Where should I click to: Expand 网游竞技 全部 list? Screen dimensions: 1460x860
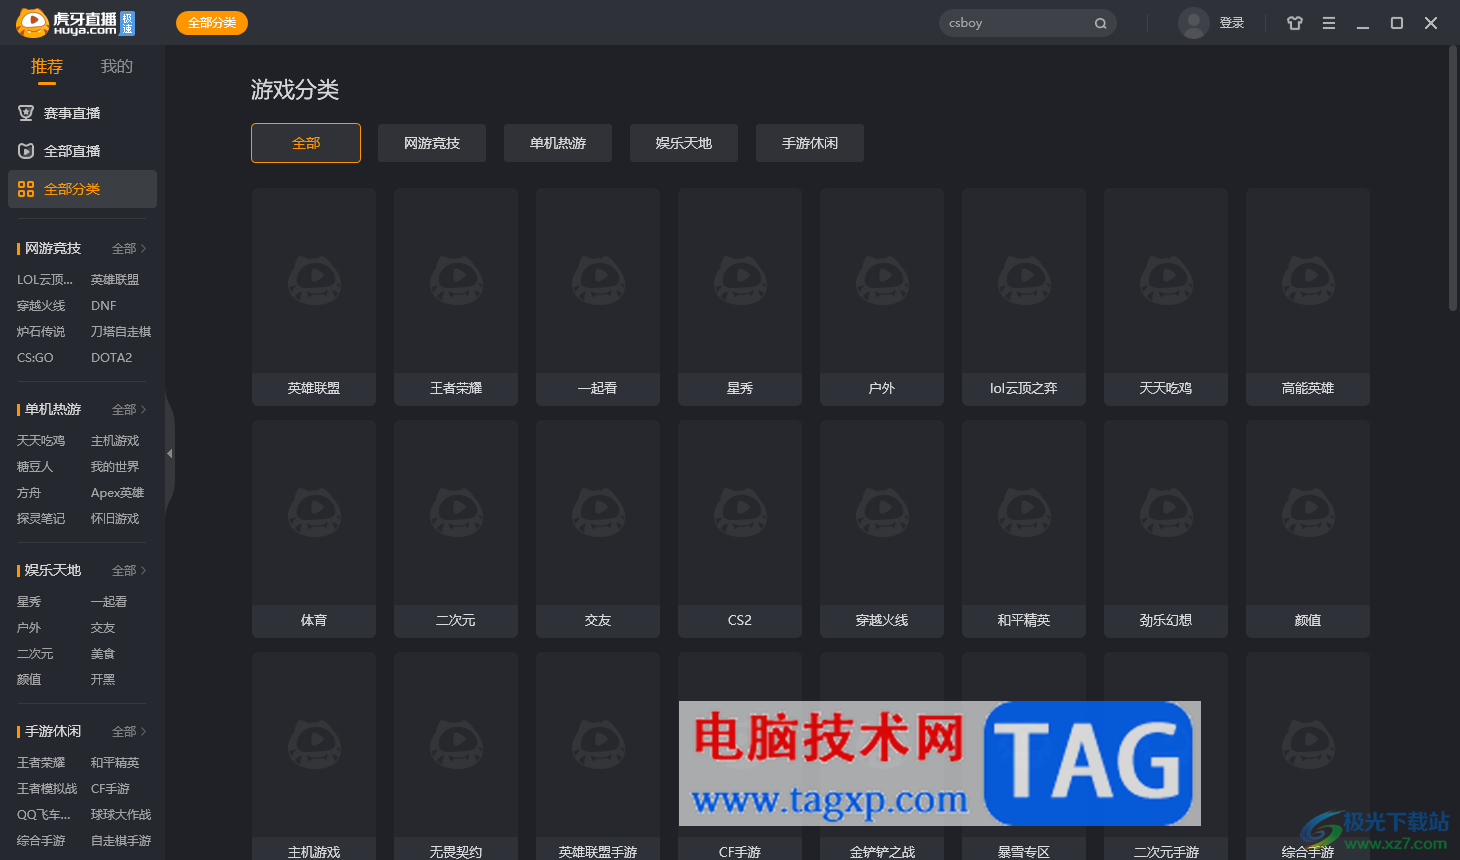tap(129, 248)
